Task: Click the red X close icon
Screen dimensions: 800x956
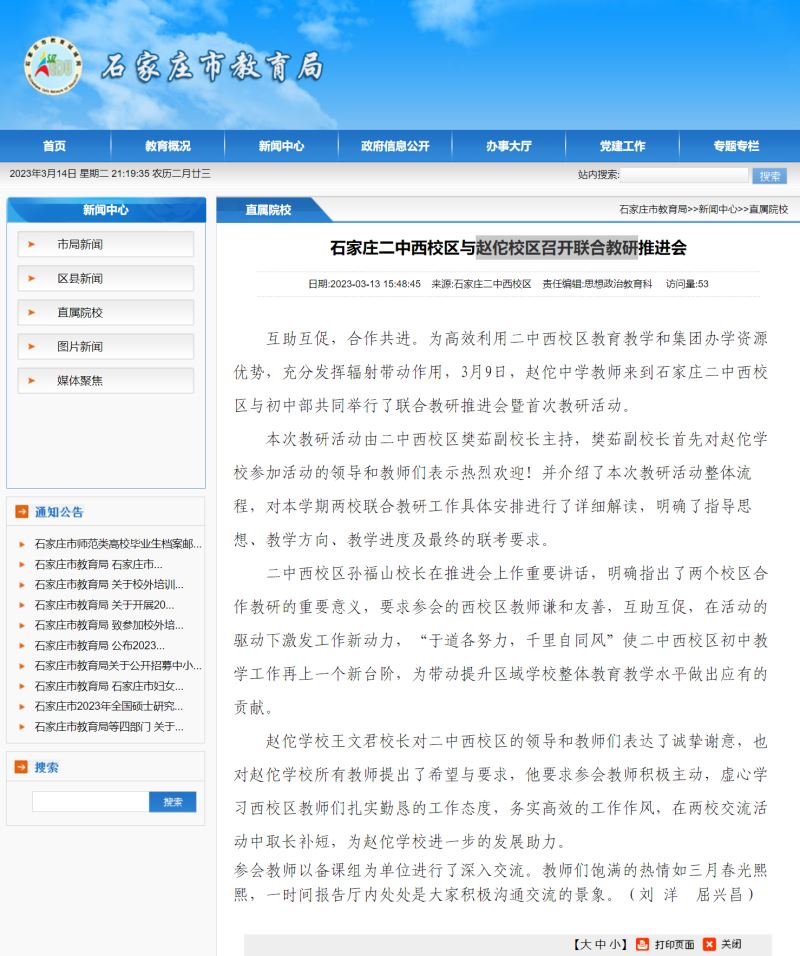Action: coord(709,944)
